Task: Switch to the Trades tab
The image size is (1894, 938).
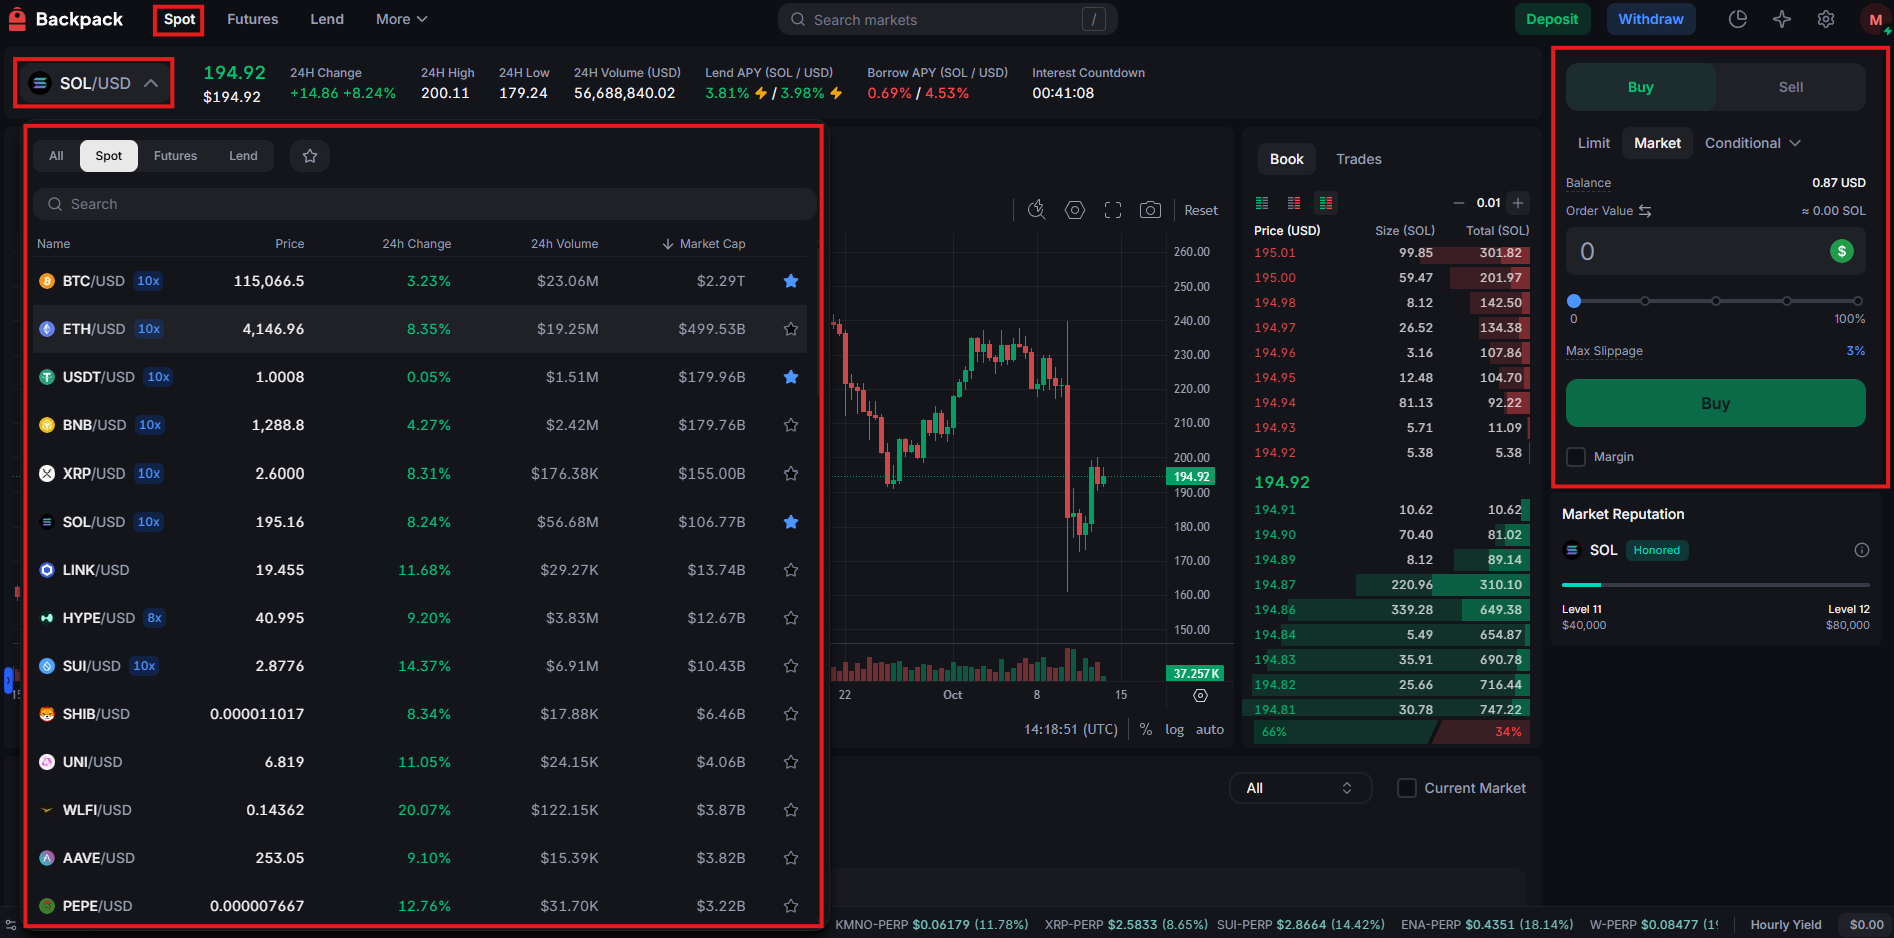Action: point(1359,159)
